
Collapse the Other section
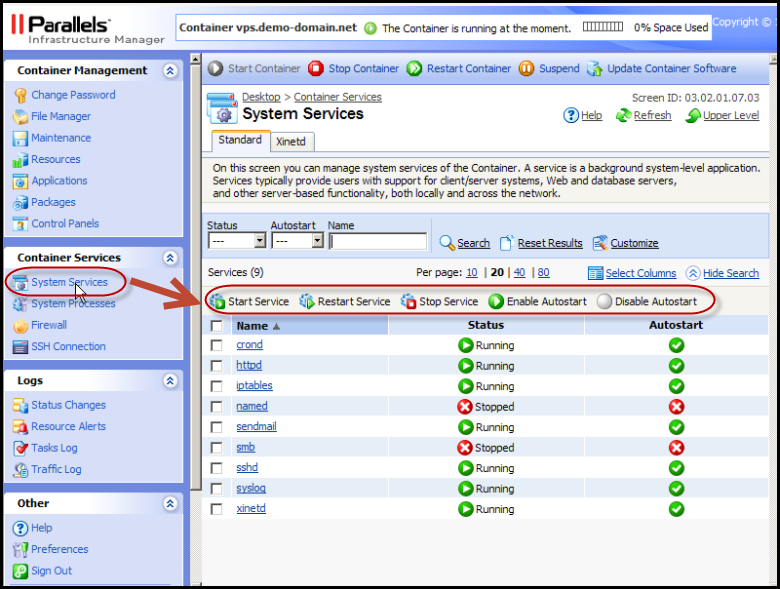pyautogui.click(x=170, y=503)
